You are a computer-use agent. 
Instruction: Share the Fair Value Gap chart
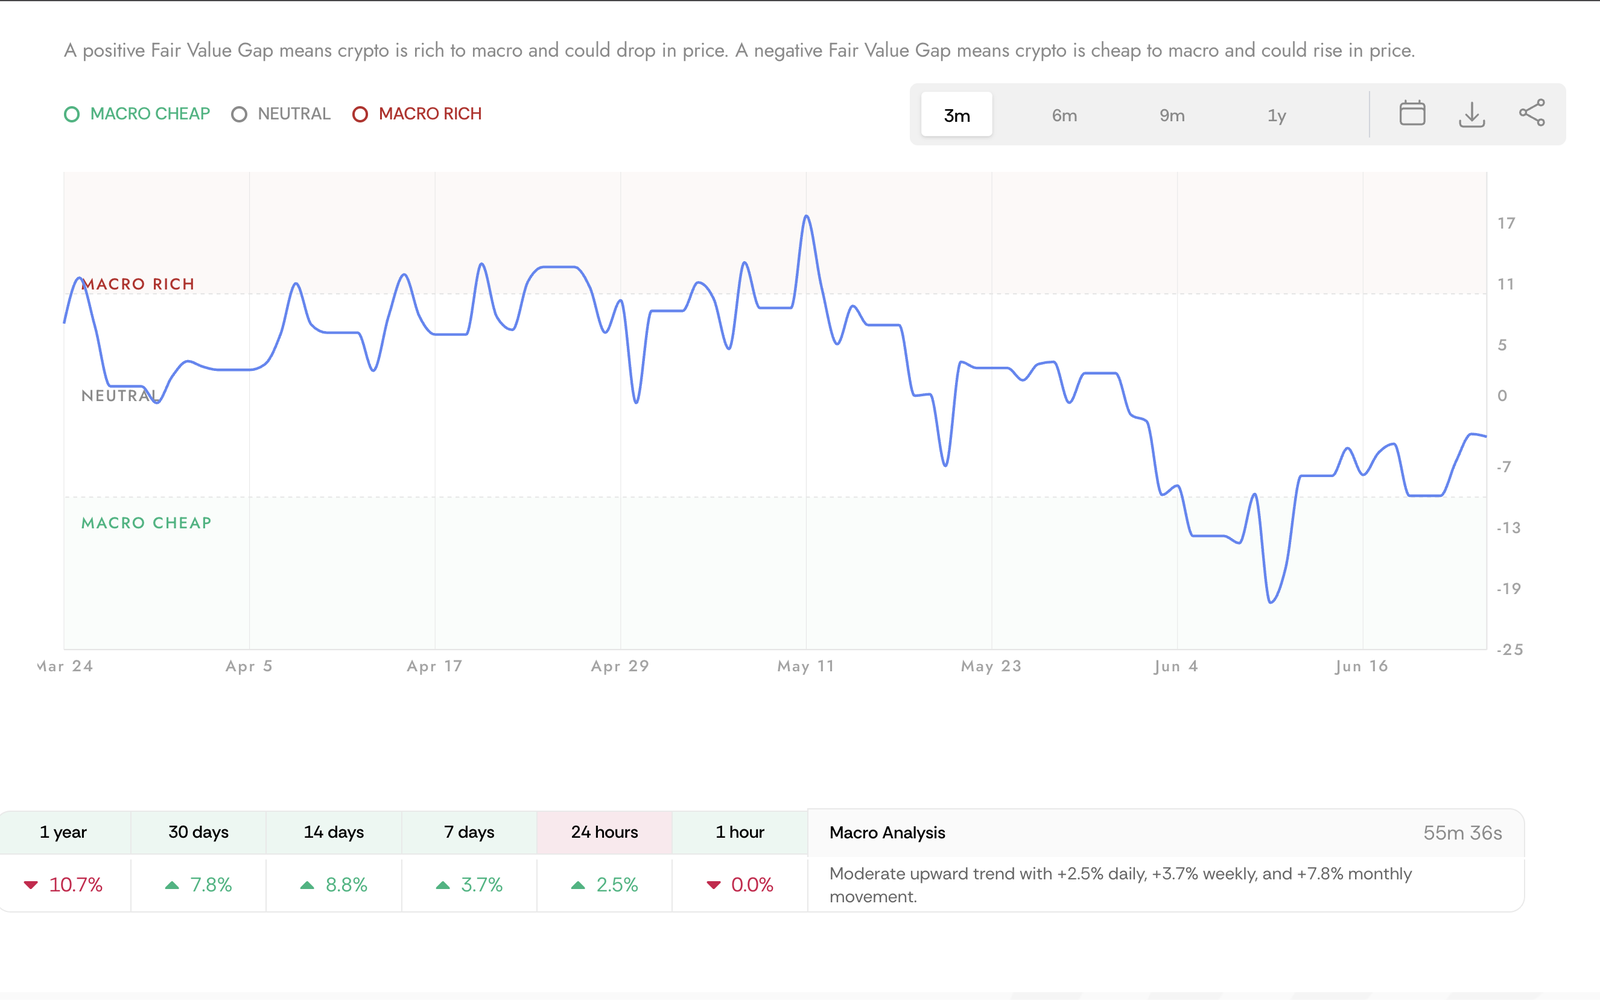coord(1532,113)
